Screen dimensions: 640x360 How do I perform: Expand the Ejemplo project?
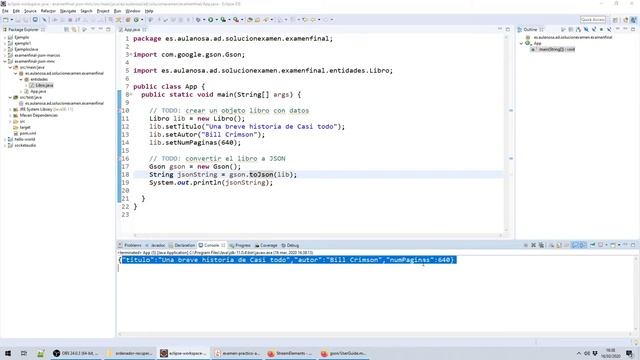coord(5,37)
